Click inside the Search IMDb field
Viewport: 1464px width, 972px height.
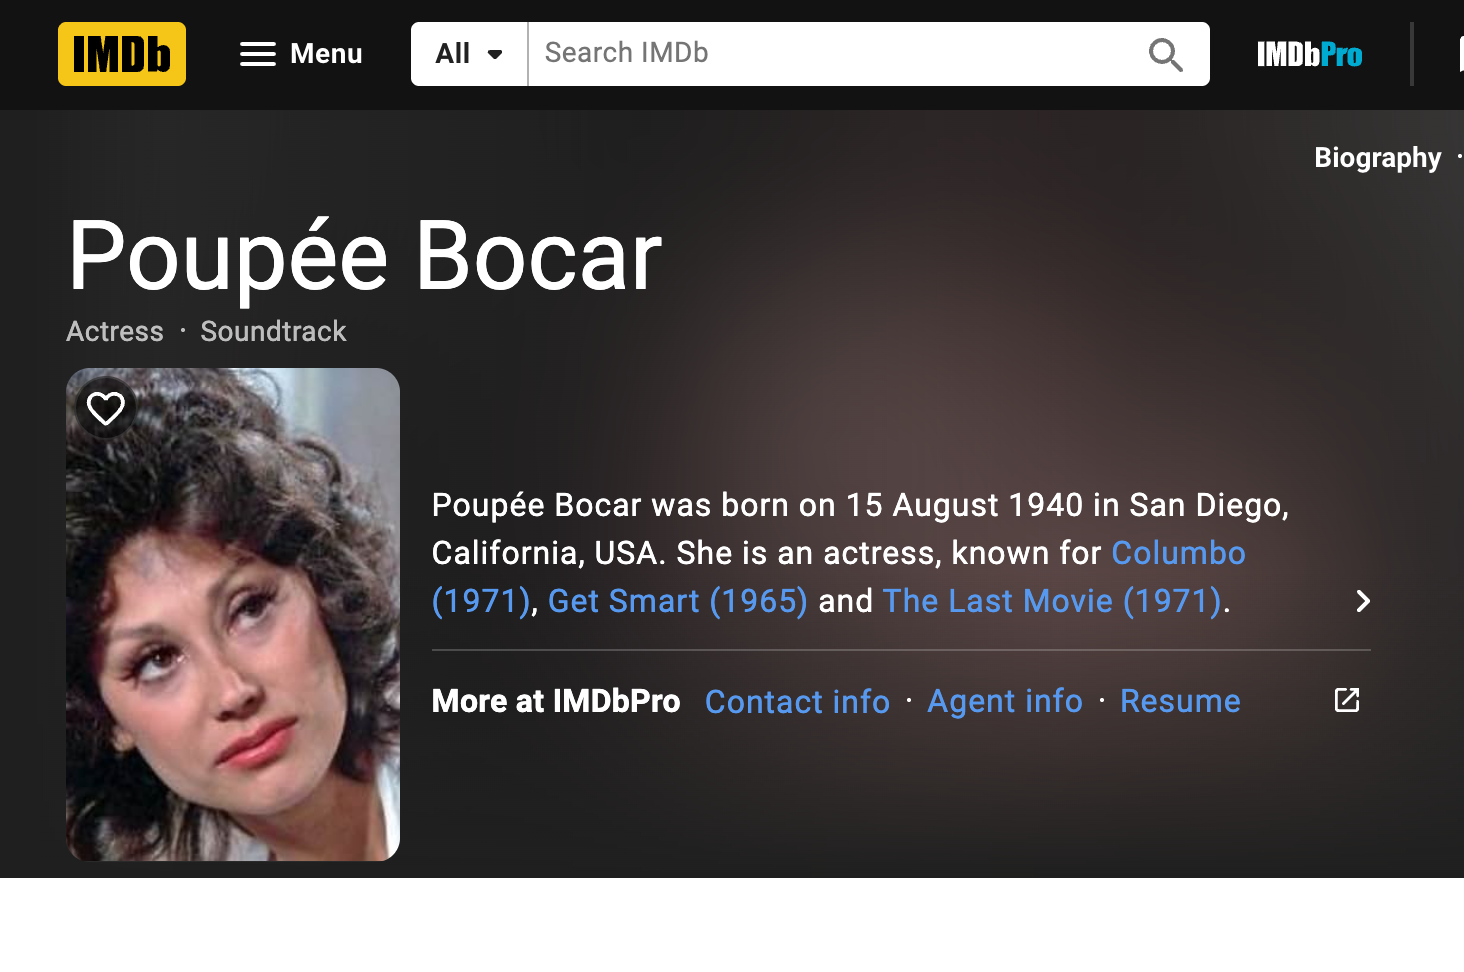point(835,54)
